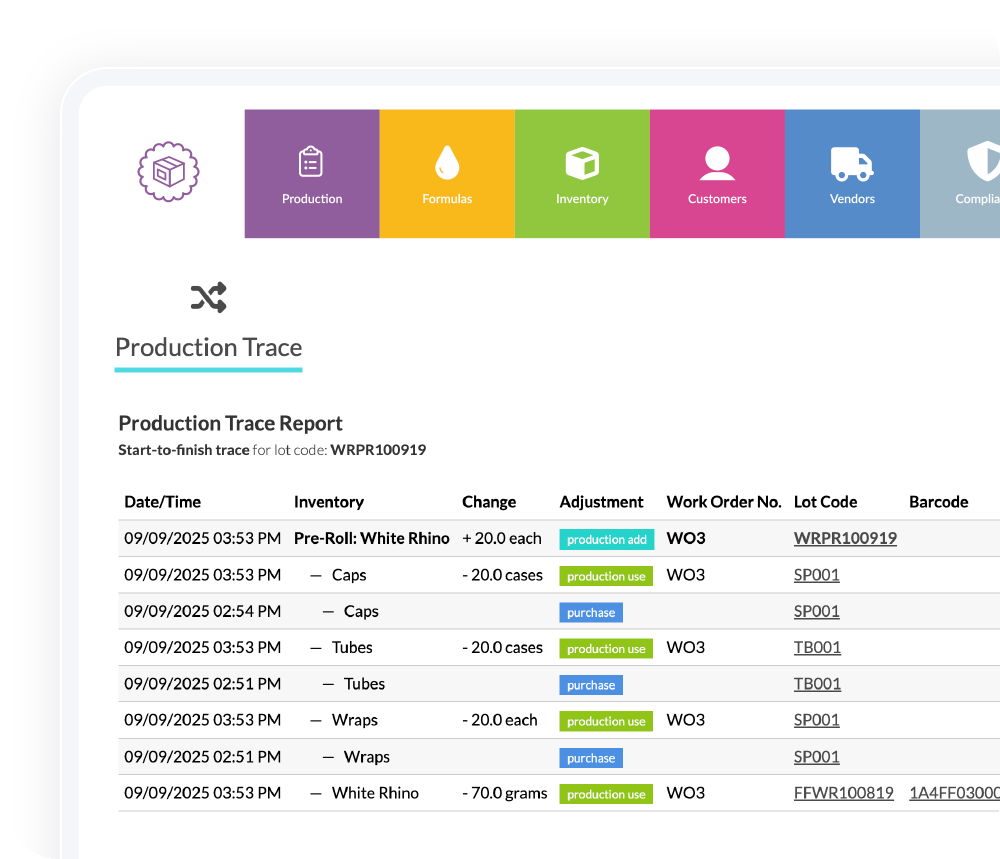Click 'production use' badge in Caps row
The image size is (1000, 859).
(x=606, y=576)
